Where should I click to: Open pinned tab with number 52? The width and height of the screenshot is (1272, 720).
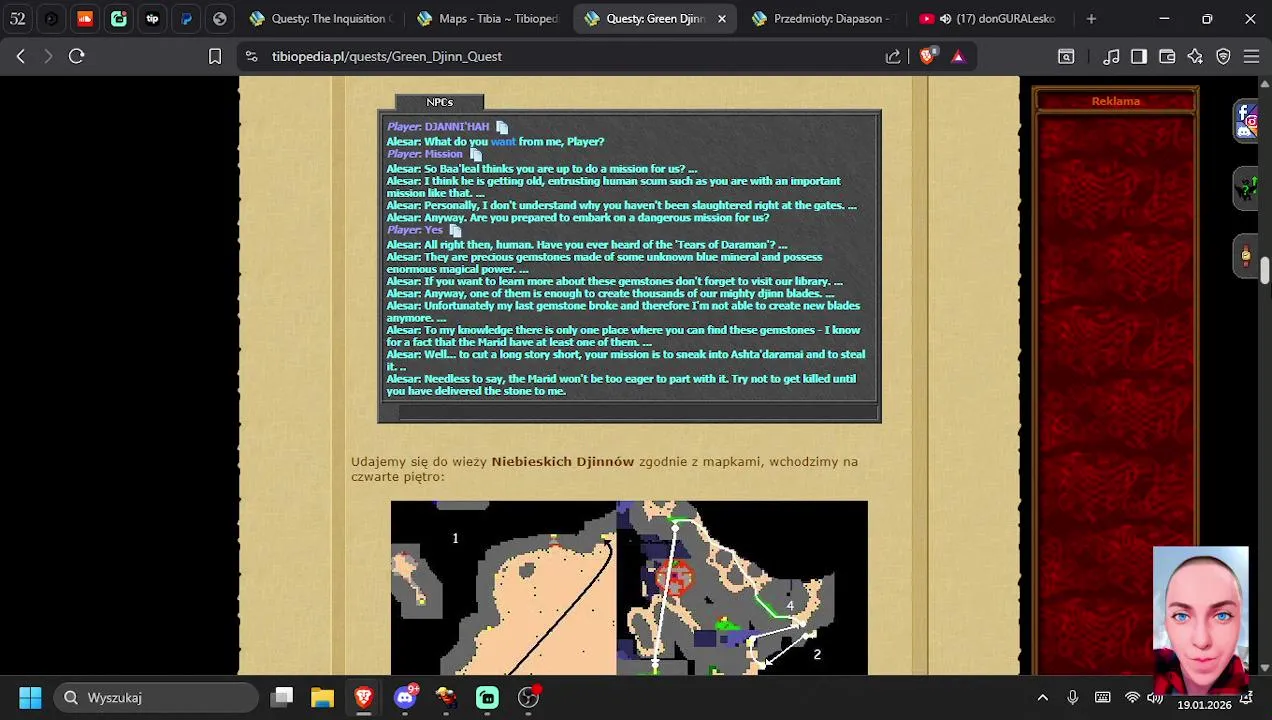click(x=18, y=18)
